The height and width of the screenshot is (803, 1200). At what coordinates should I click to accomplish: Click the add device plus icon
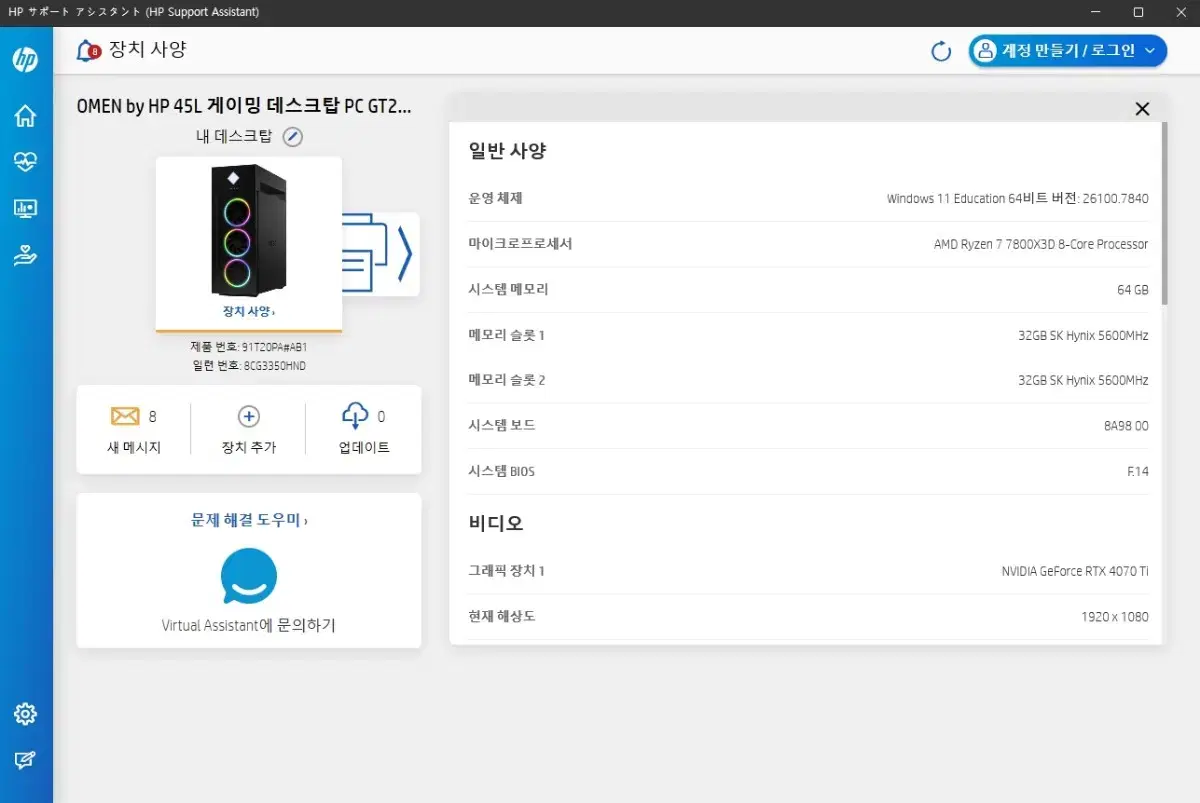[248, 416]
